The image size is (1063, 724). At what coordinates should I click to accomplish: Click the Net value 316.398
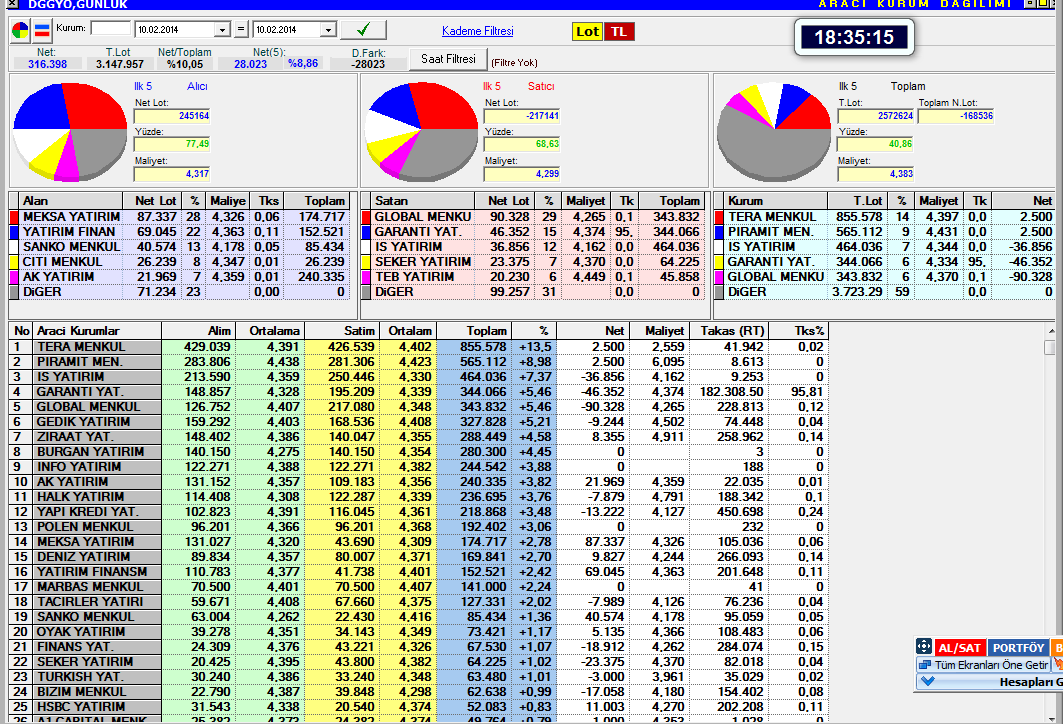[x=47, y=64]
